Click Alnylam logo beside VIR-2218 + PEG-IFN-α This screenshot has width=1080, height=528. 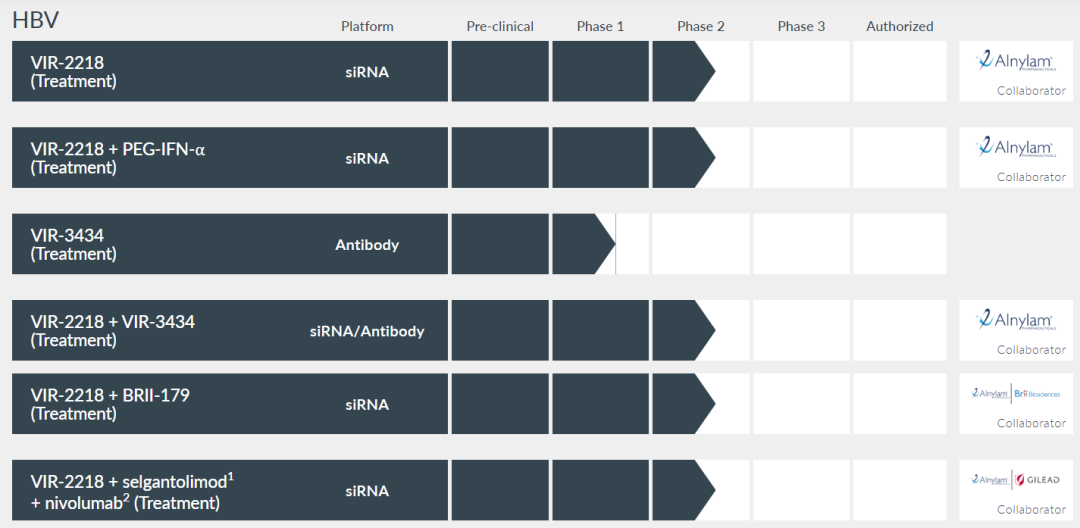pyautogui.click(x=1014, y=148)
